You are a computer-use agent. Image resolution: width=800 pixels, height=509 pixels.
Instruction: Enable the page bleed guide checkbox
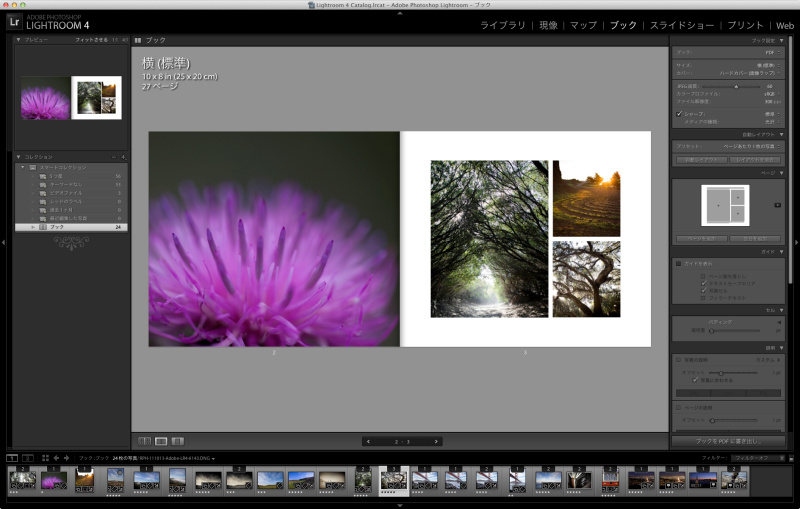click(x=704, y=276)
